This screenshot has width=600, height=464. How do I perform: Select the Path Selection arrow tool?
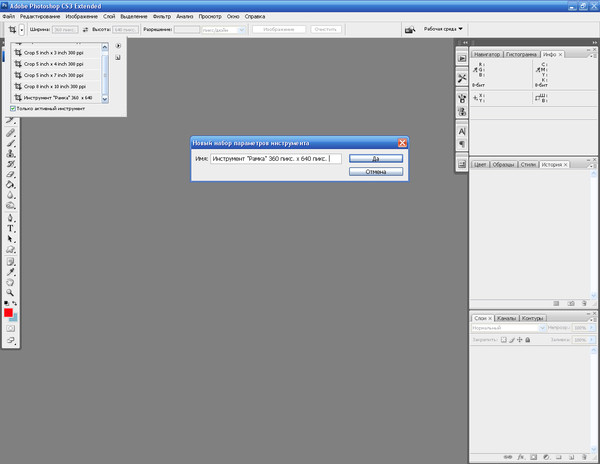[x=10, y=239]
